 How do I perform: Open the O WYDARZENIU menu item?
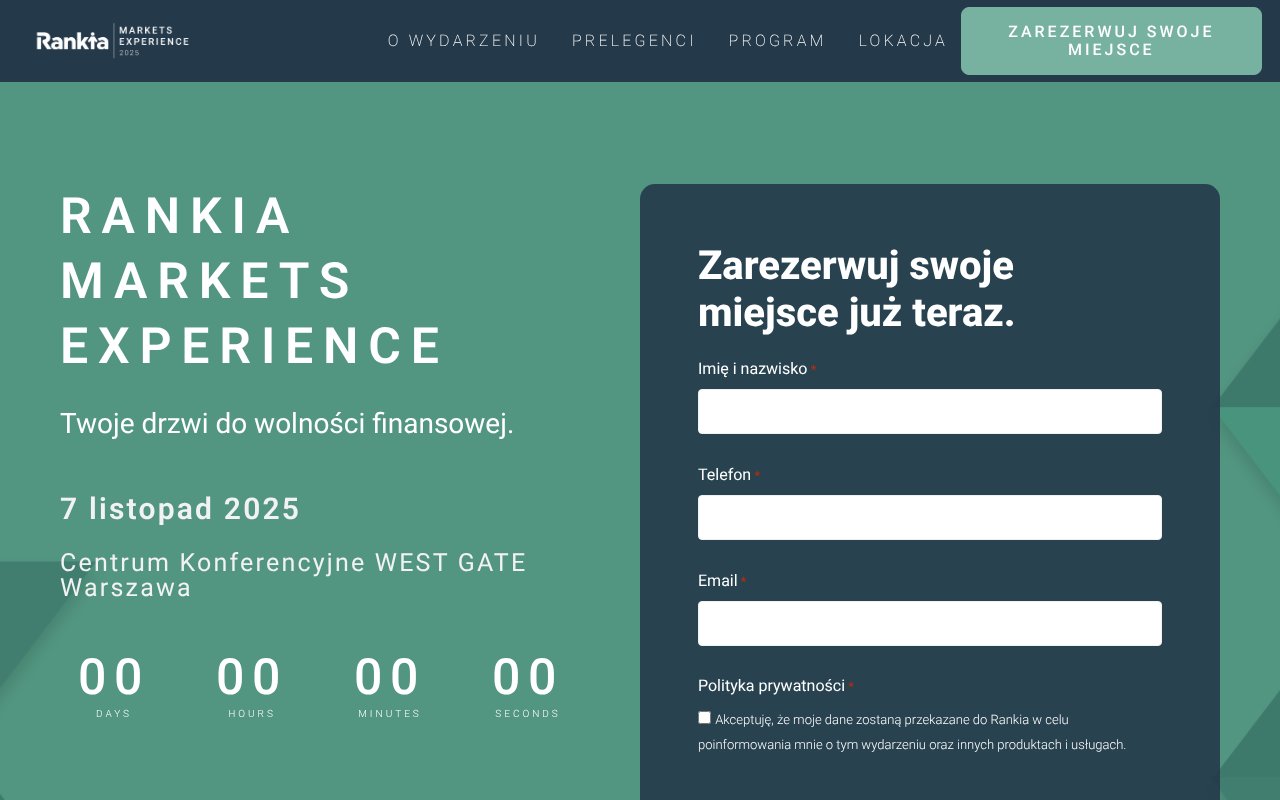tap(463, 41)
